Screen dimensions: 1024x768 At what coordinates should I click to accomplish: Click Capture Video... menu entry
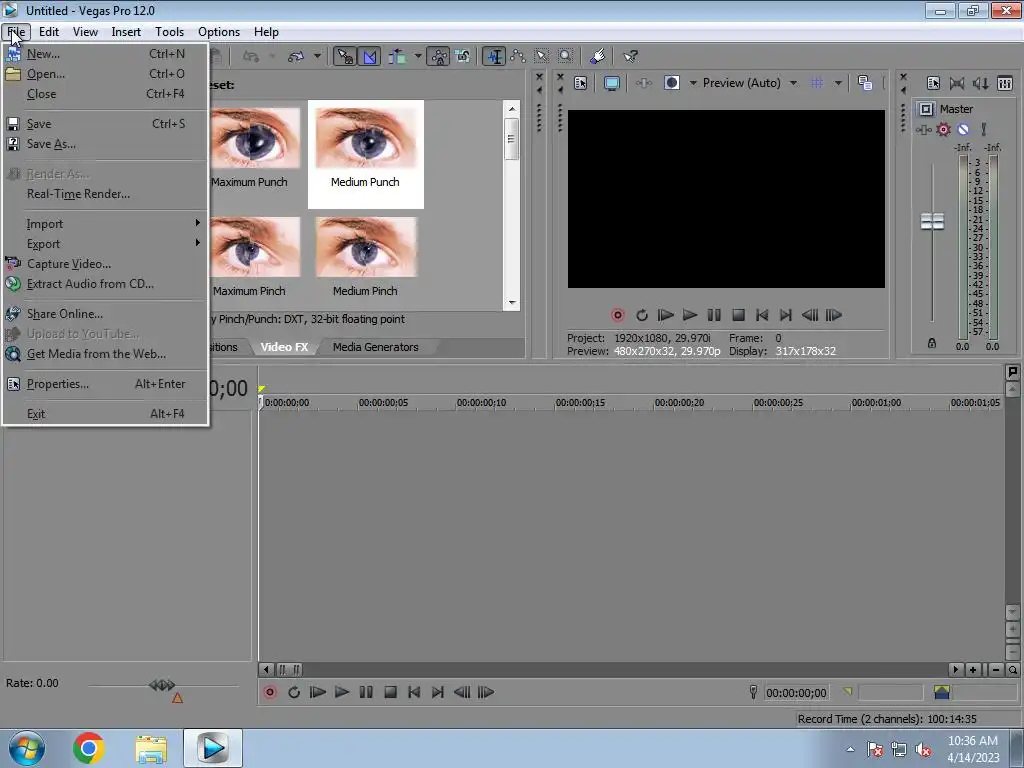pos(104,264)
